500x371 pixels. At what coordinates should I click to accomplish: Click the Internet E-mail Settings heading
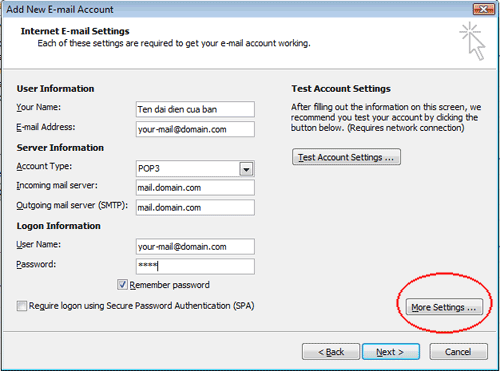click(x=75, y=31)
